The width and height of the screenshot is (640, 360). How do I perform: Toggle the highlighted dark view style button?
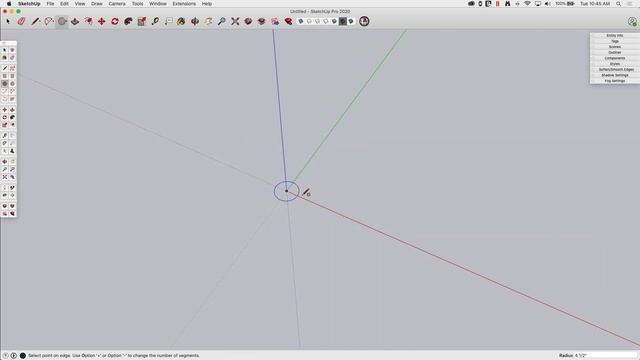(x=343, y=21)
